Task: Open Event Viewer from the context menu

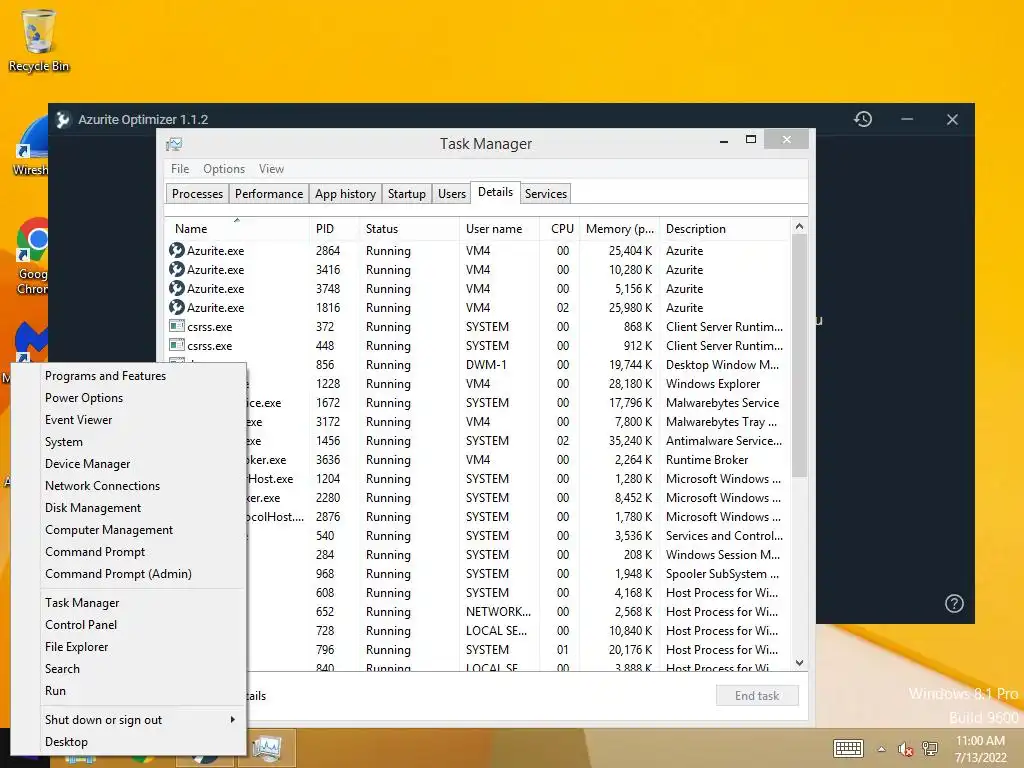Action: click(x=129, y=420)
